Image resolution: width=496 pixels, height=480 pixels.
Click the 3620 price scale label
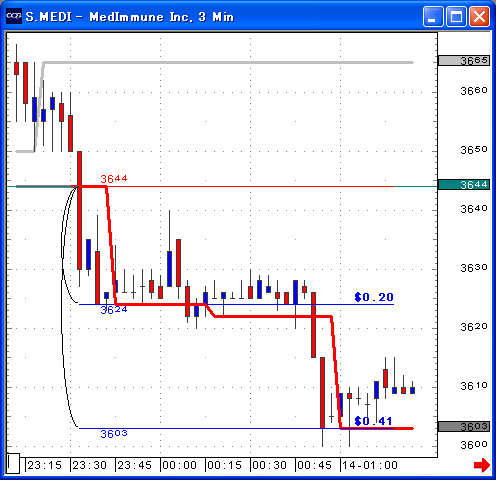[474, 327]
